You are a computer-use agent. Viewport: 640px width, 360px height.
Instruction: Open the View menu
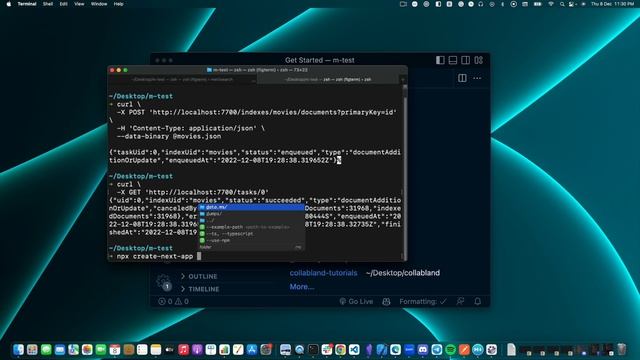pos(79,4)
